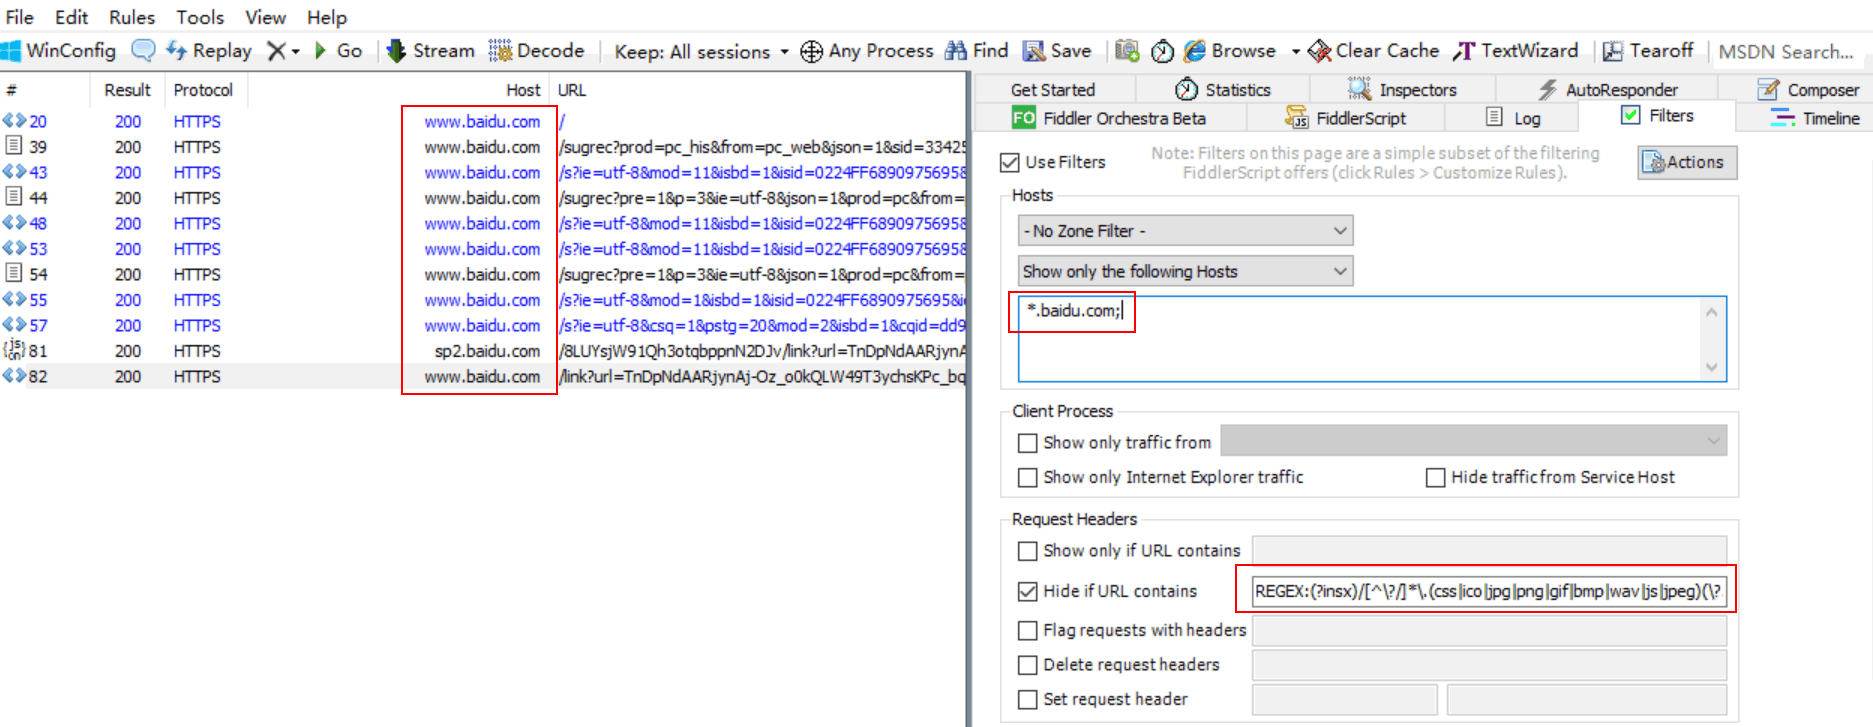Select session 39 document icon
1873x727 pixels.
click(14, 146)
